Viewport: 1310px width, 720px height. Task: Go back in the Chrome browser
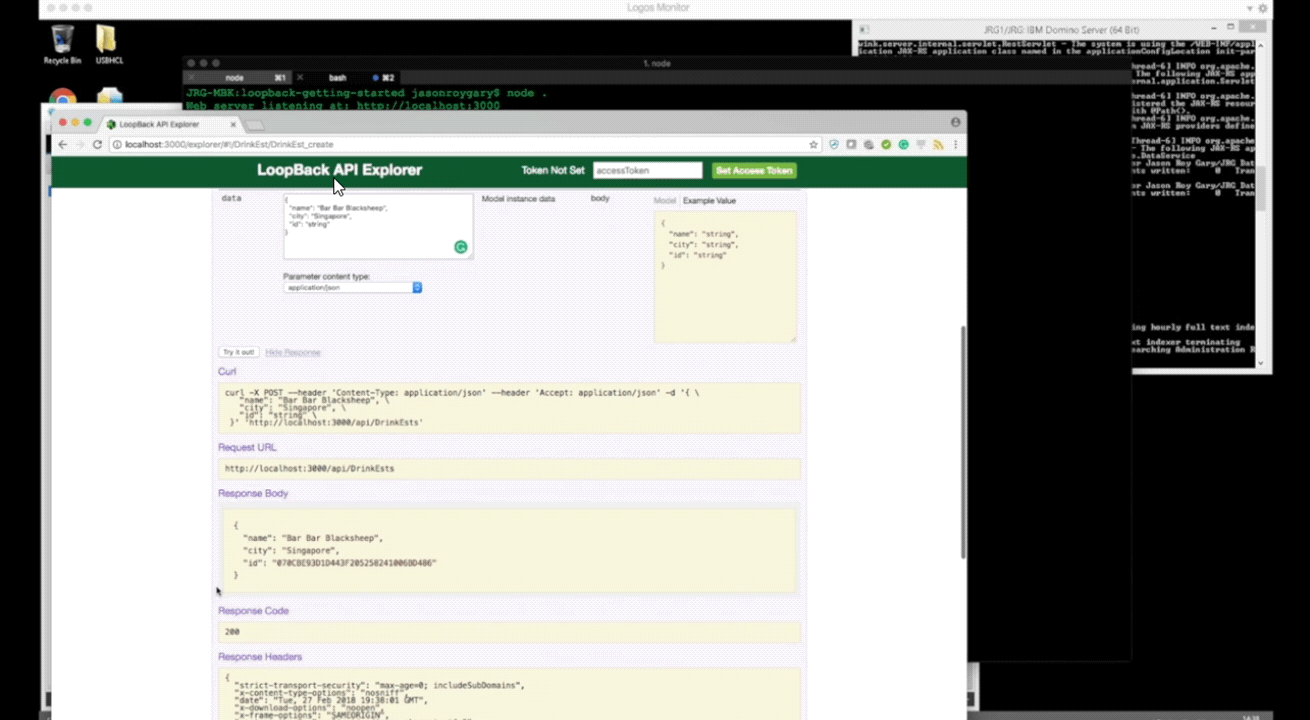[x=63, y=144]
